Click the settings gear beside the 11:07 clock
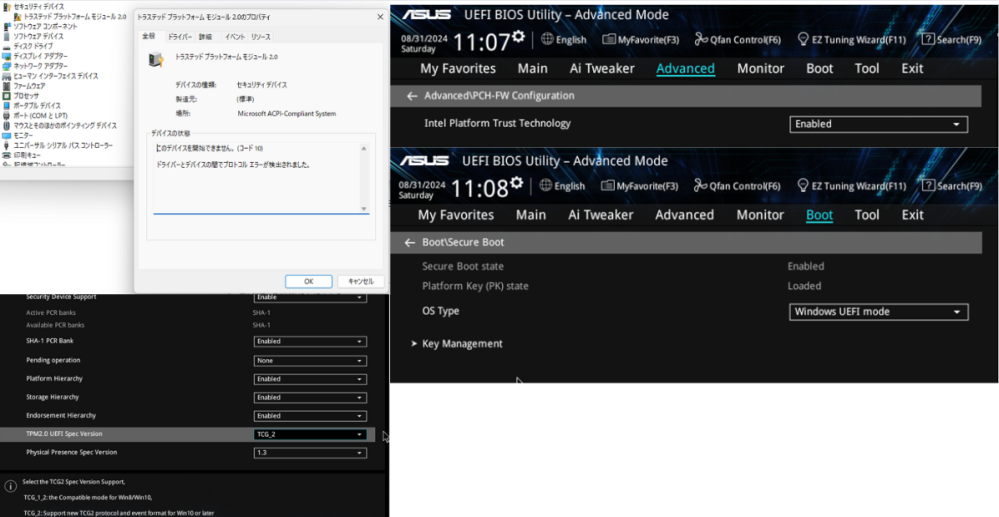Image resolution: width=999 pixels, height=517 pixels. 519,35
